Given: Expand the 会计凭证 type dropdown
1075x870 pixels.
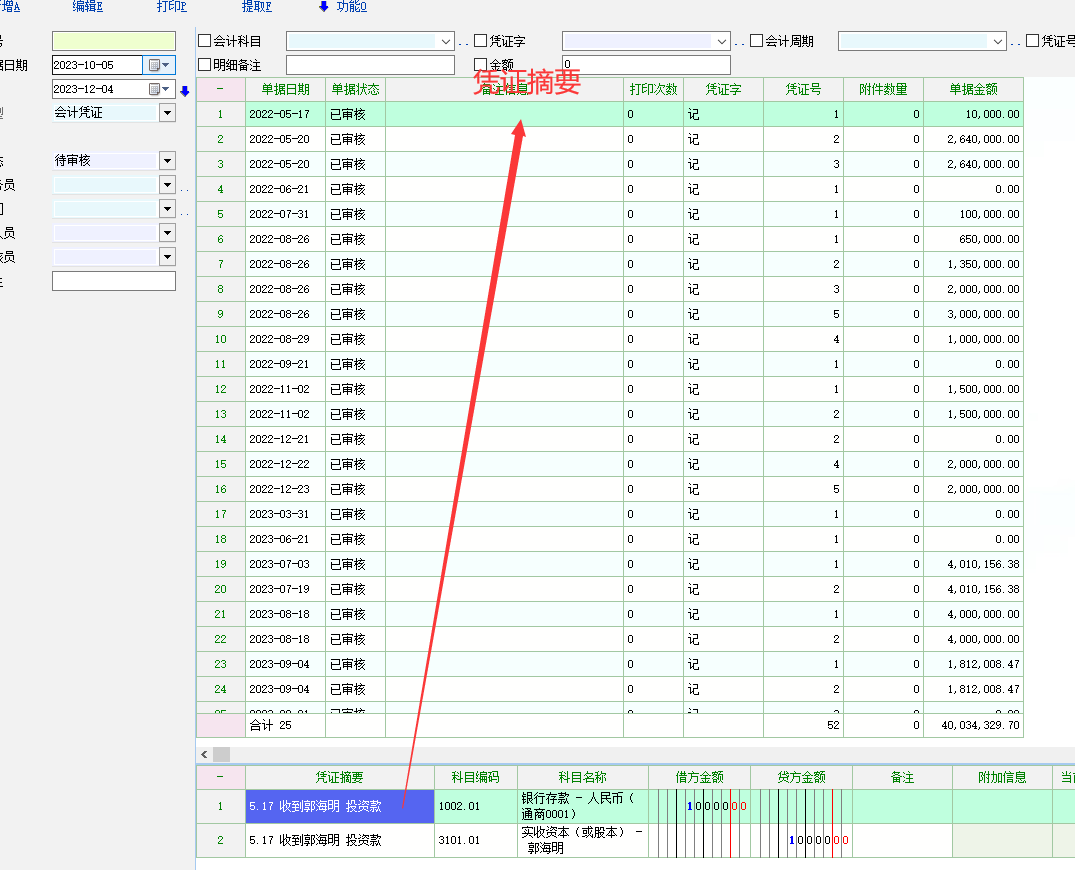Looking at the screenshot, I should tap(167, 113).
